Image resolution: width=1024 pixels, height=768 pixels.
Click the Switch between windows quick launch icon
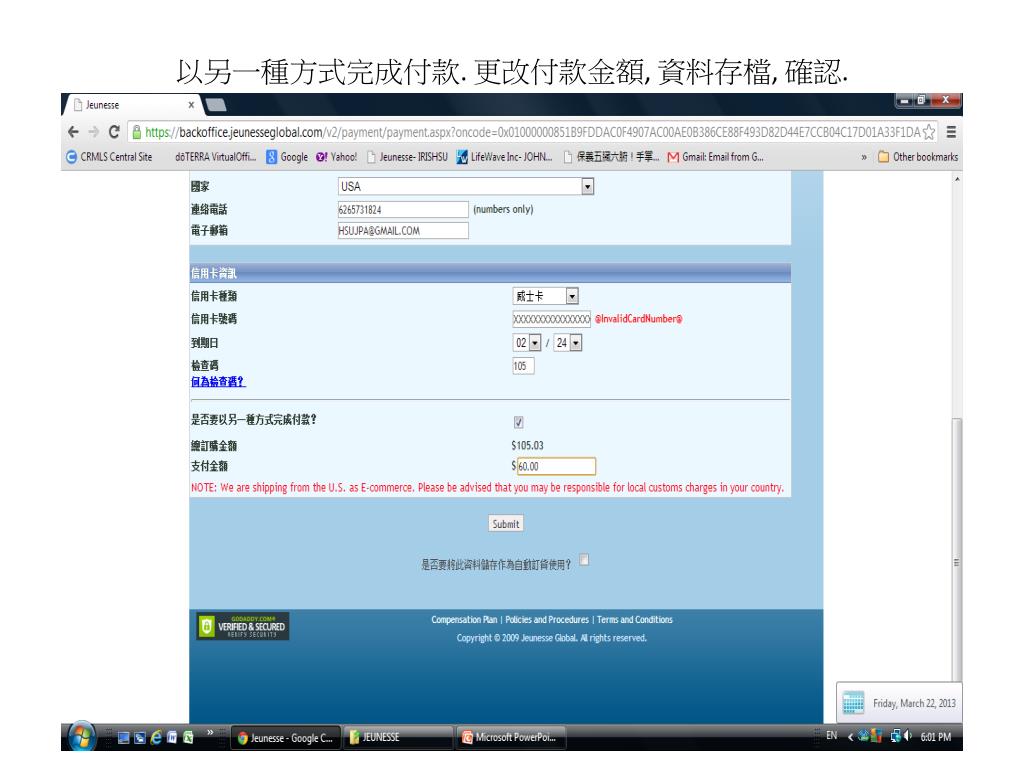click(x=140, y=737)
